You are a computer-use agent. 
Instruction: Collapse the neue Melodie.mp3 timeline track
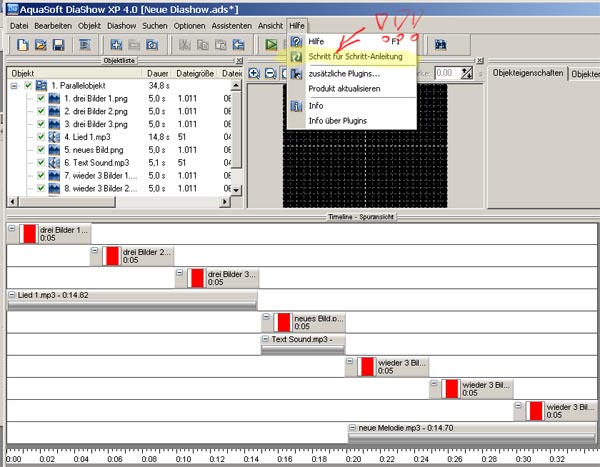354,427
